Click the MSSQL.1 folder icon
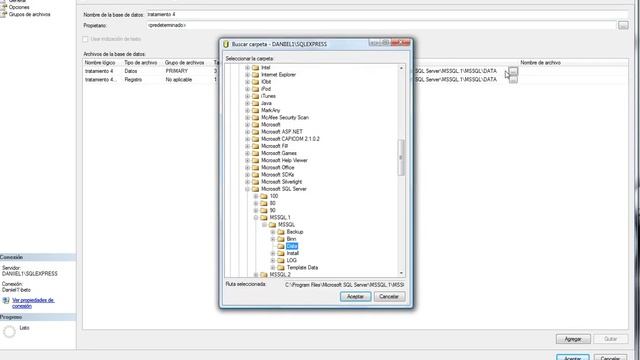Image resolution: width=640 pixels, height=360 pixels. tap(264, 218)
